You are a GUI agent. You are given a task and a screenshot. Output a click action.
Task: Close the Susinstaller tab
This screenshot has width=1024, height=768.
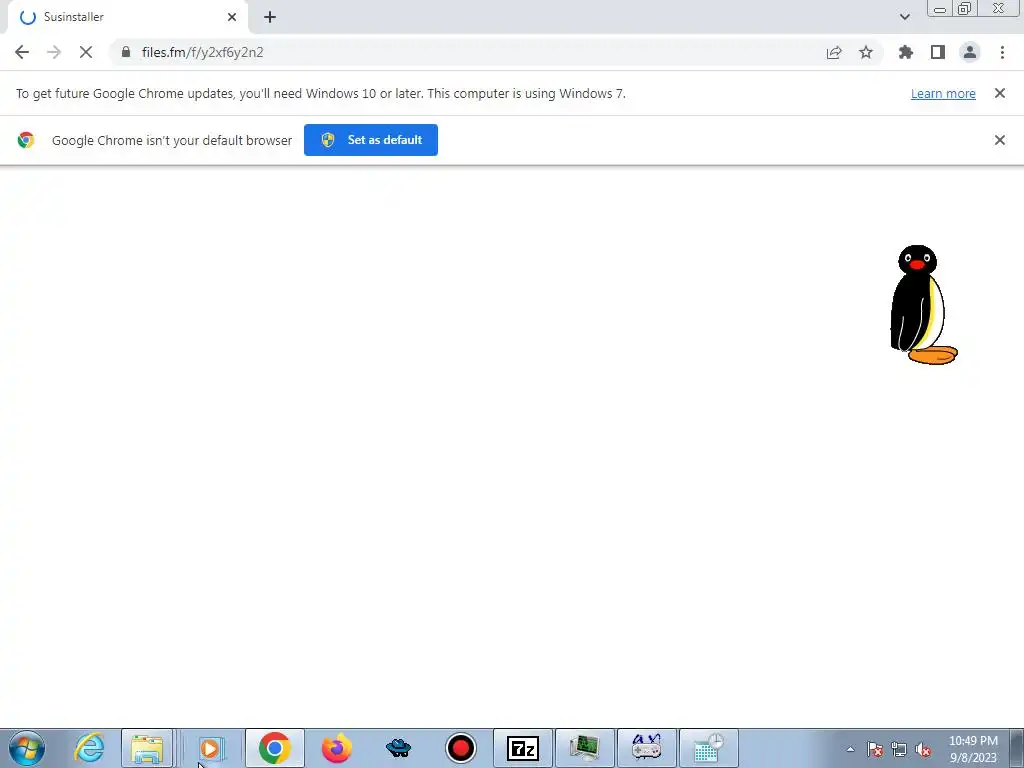tap(232, 17)
